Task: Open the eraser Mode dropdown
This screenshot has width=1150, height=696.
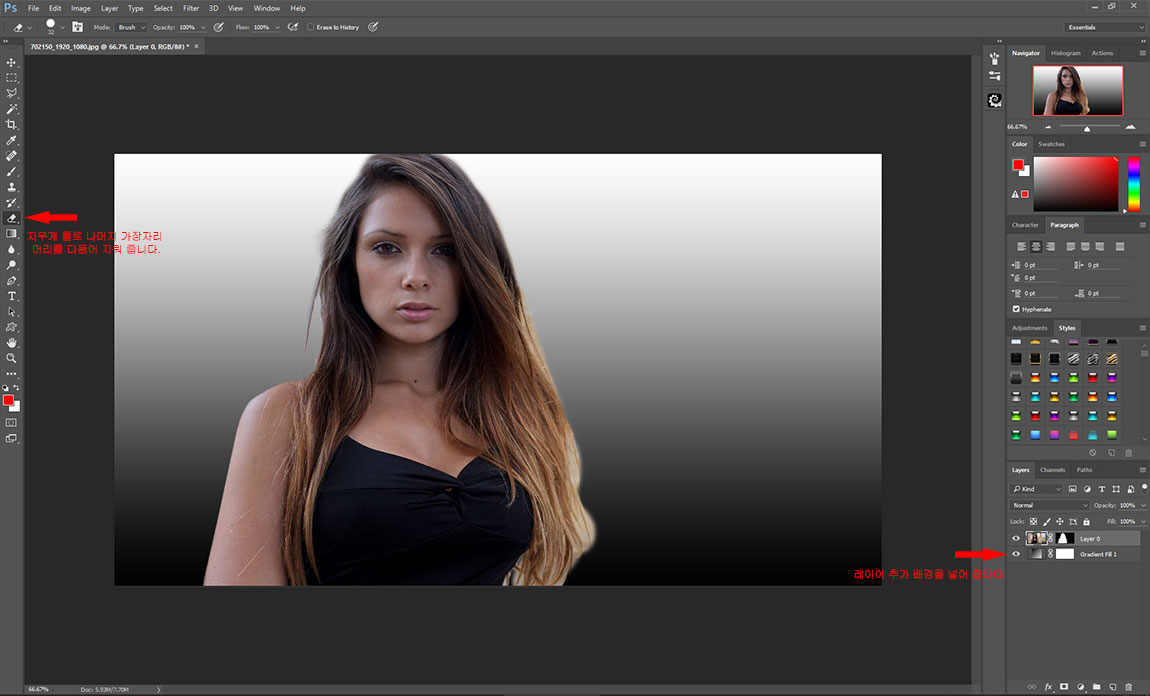Action: coord(132,27)
